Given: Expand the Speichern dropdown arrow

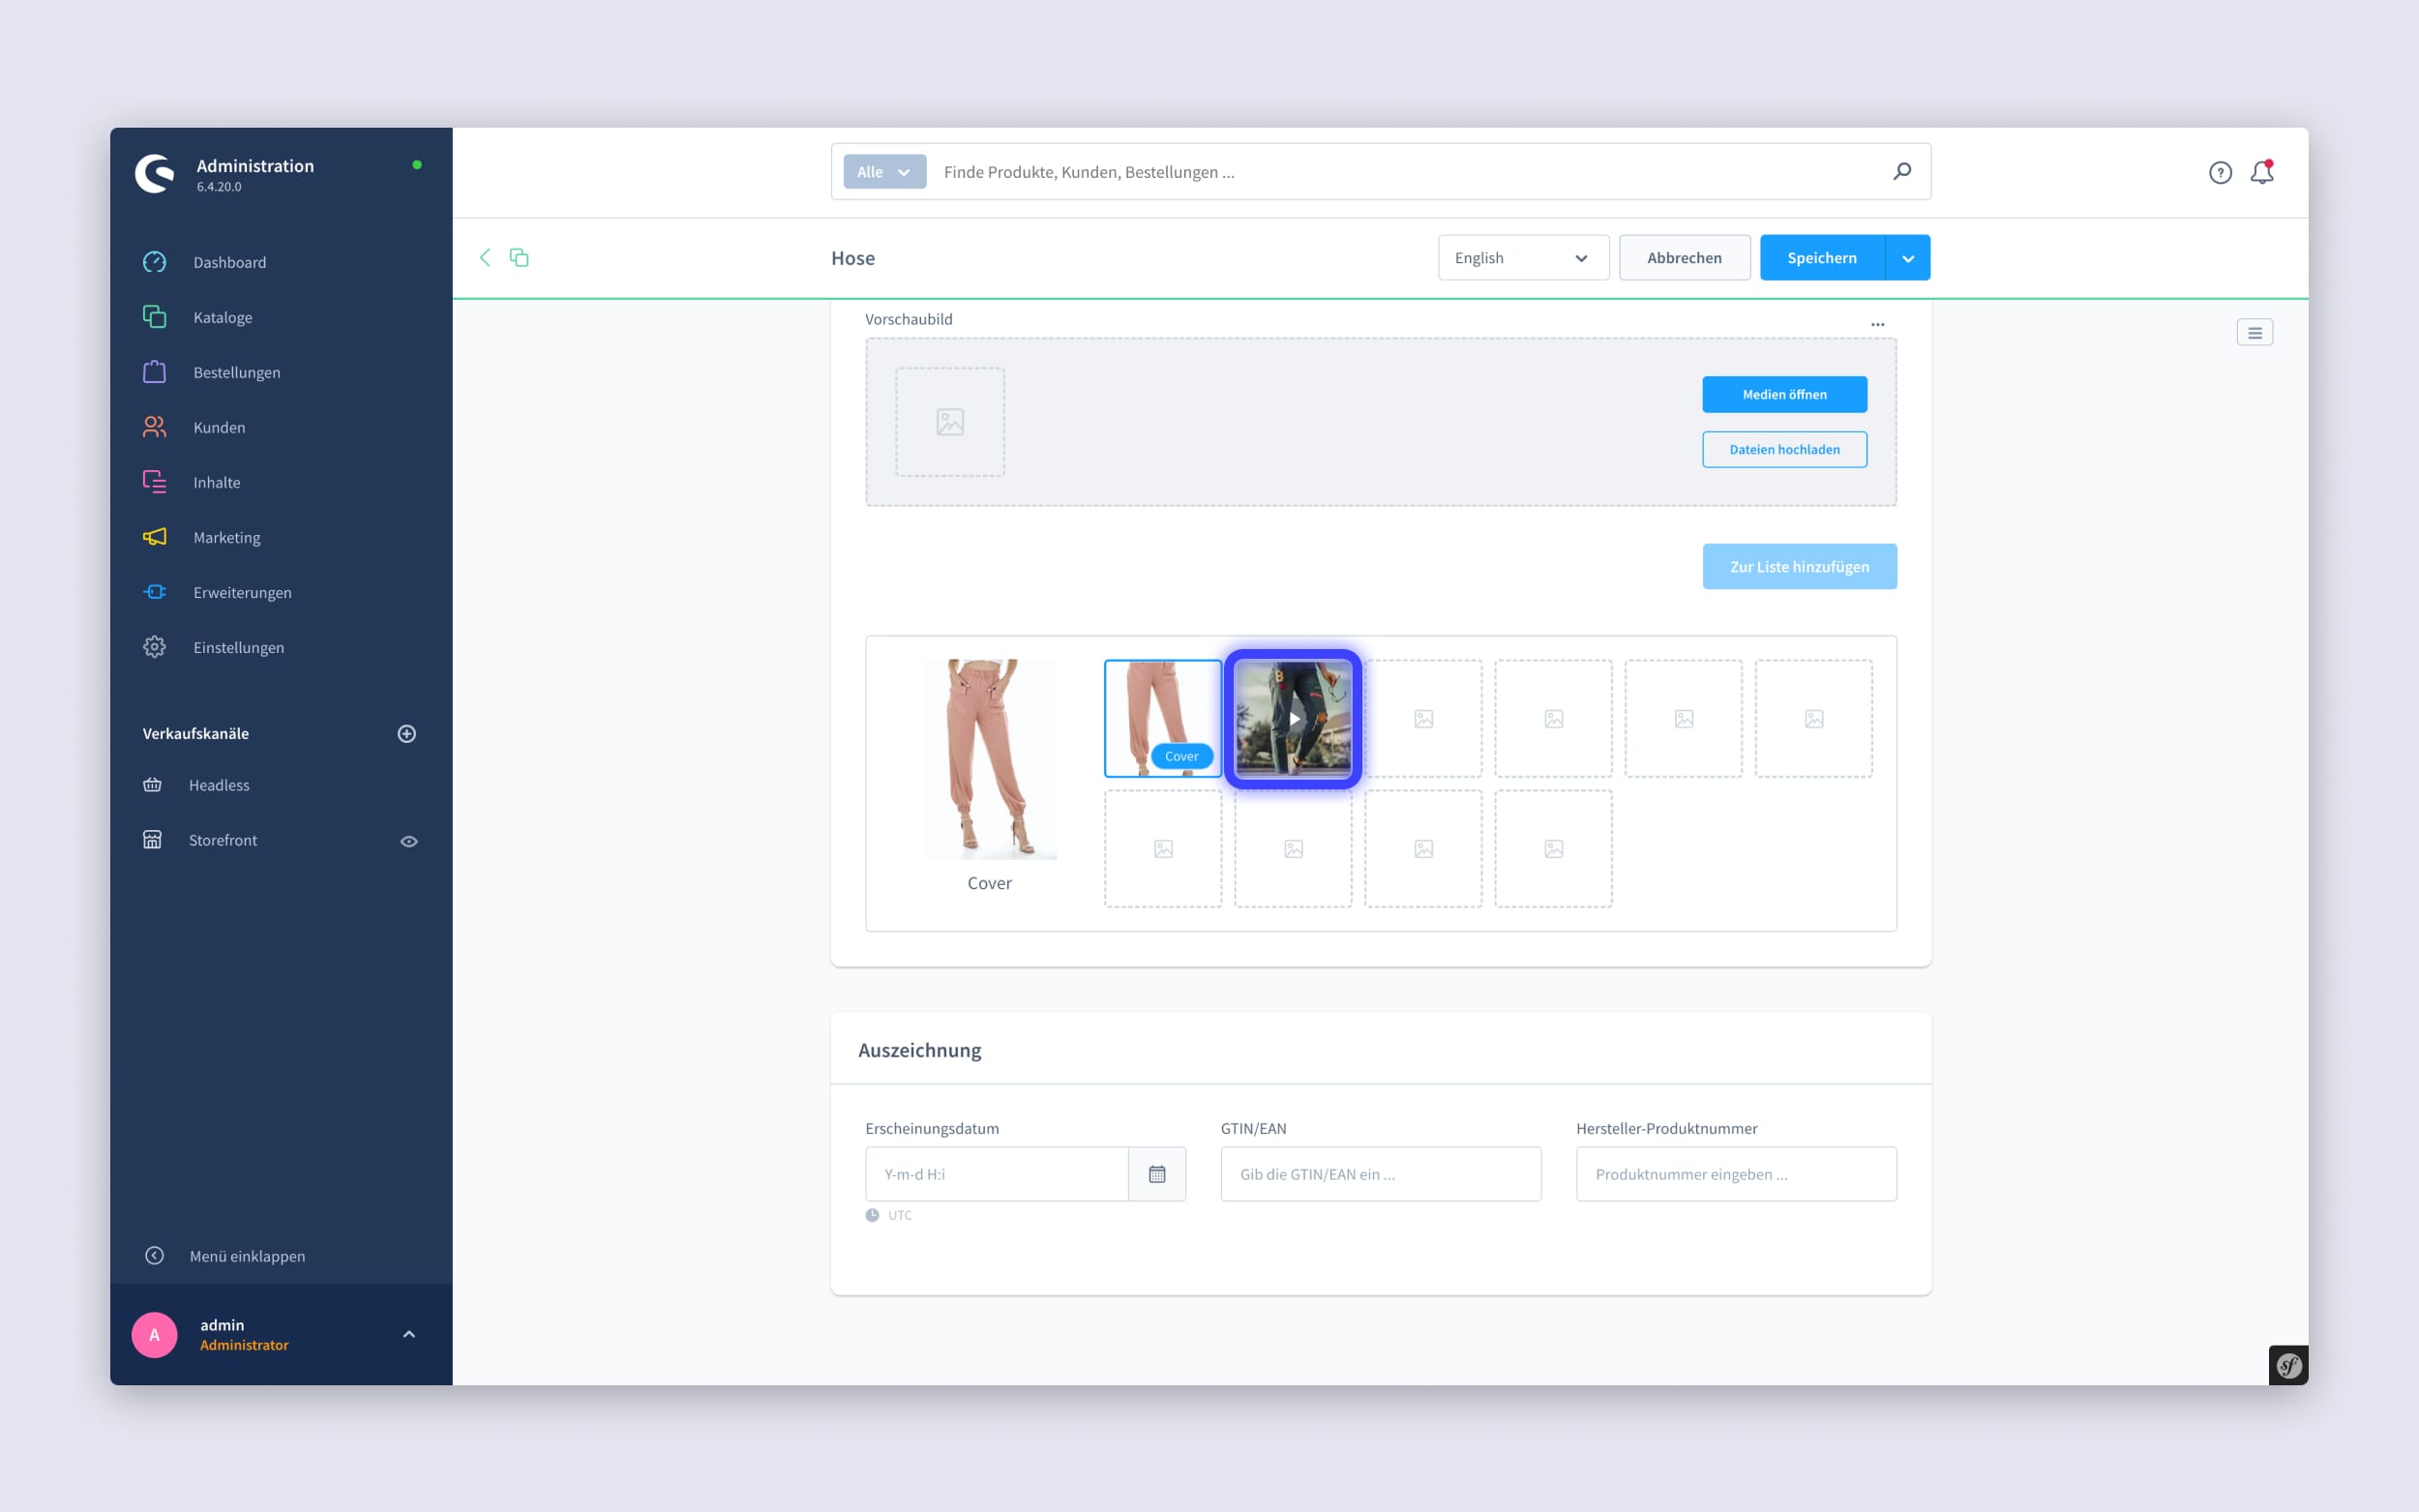Looking at the screenshot, I should (x=1909, y=258).
